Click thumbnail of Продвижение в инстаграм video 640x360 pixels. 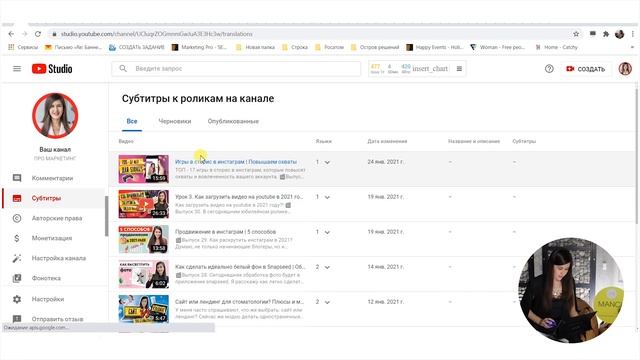[x=143, y=239]
